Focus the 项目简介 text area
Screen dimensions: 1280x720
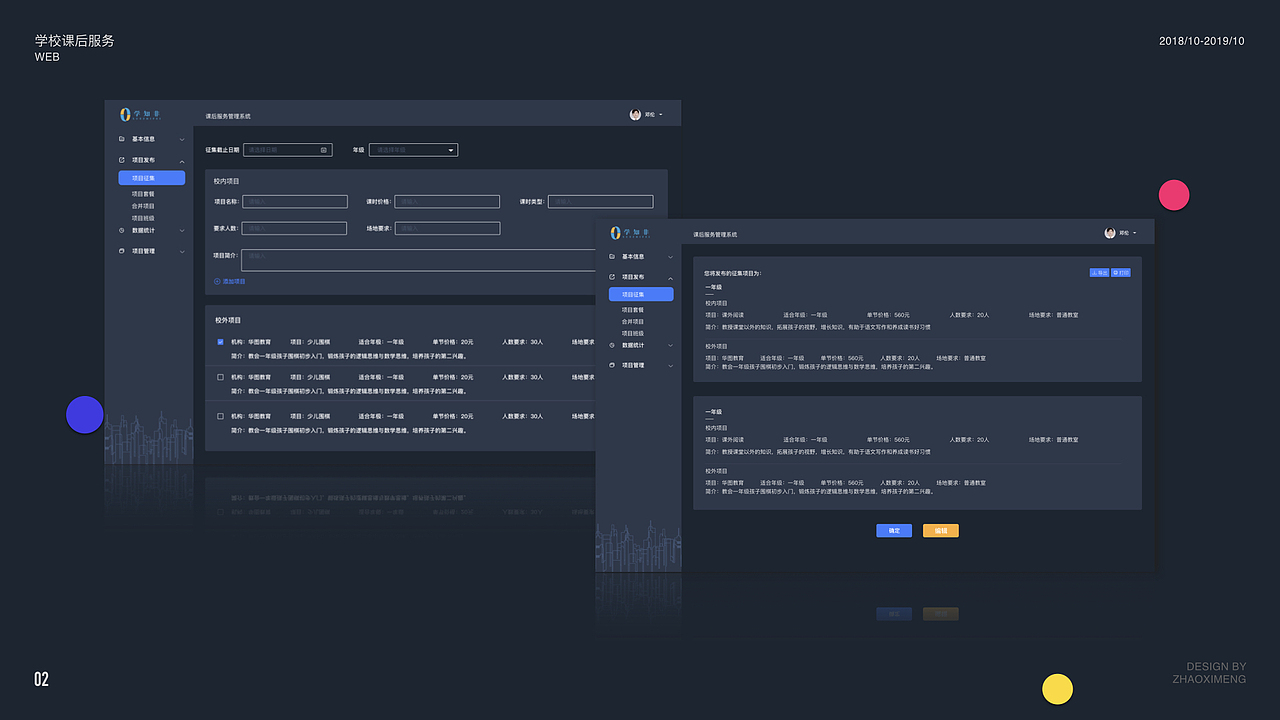tap(420, 260)
